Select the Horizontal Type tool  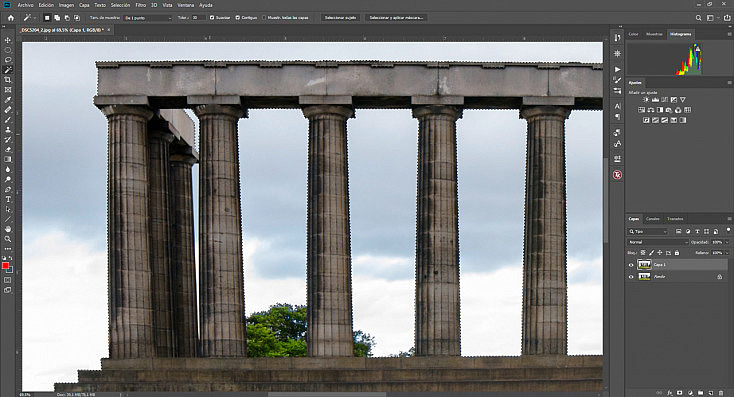coord(8,199)
